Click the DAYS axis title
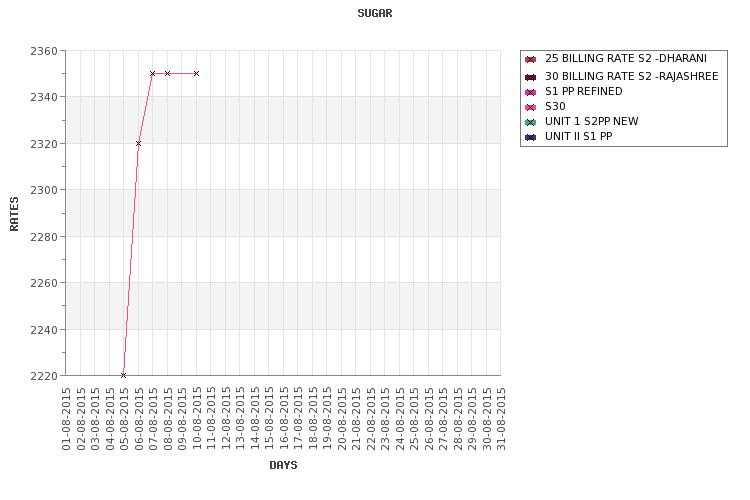750x500 pixels. (283, 465)
